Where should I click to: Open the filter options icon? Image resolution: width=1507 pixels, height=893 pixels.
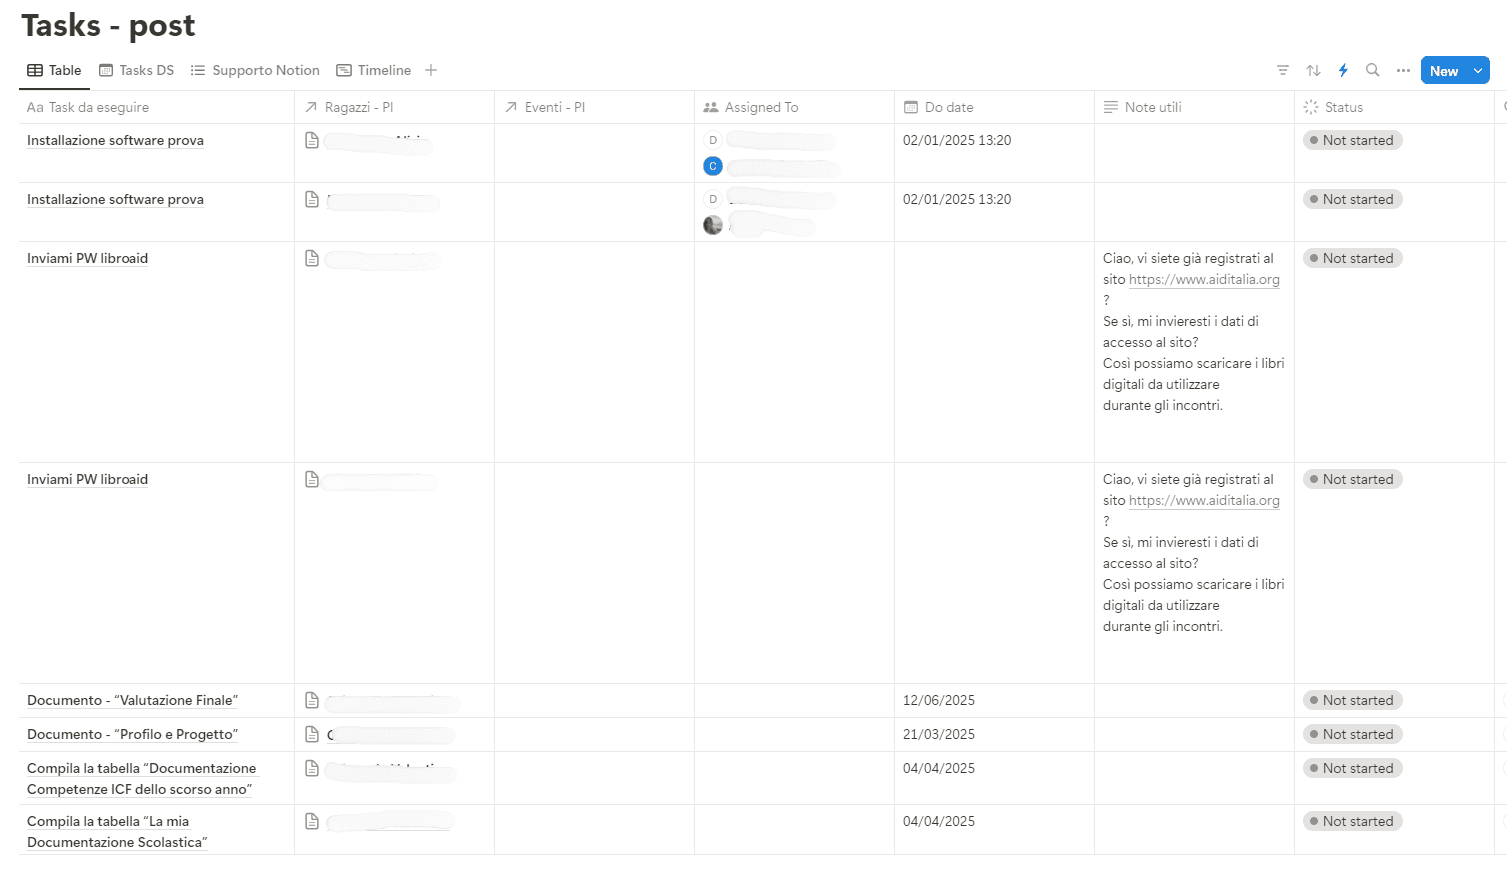pyautogui.click(x=1283, y=70)
